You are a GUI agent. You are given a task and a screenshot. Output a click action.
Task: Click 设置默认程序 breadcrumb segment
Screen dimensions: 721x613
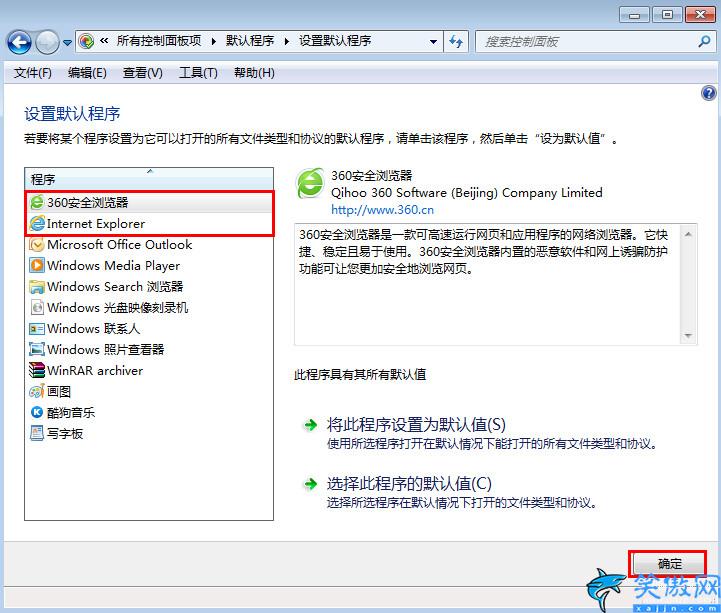tap(335, 41)
